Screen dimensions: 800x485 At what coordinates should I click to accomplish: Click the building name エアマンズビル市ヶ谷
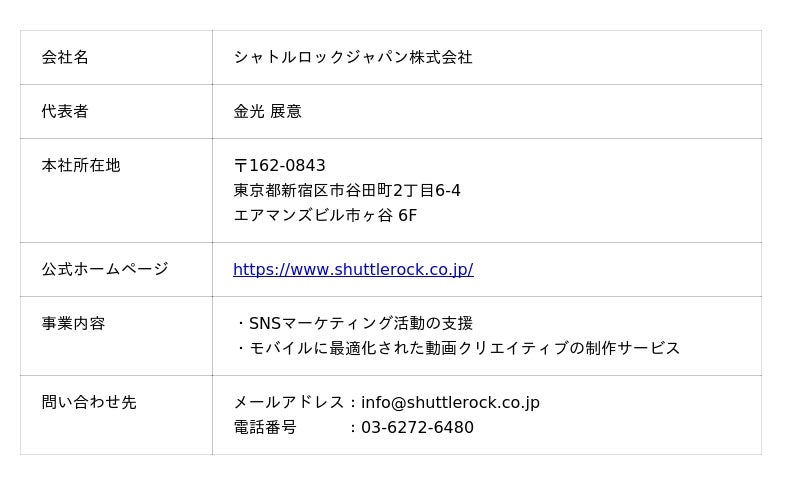(312, 215)
